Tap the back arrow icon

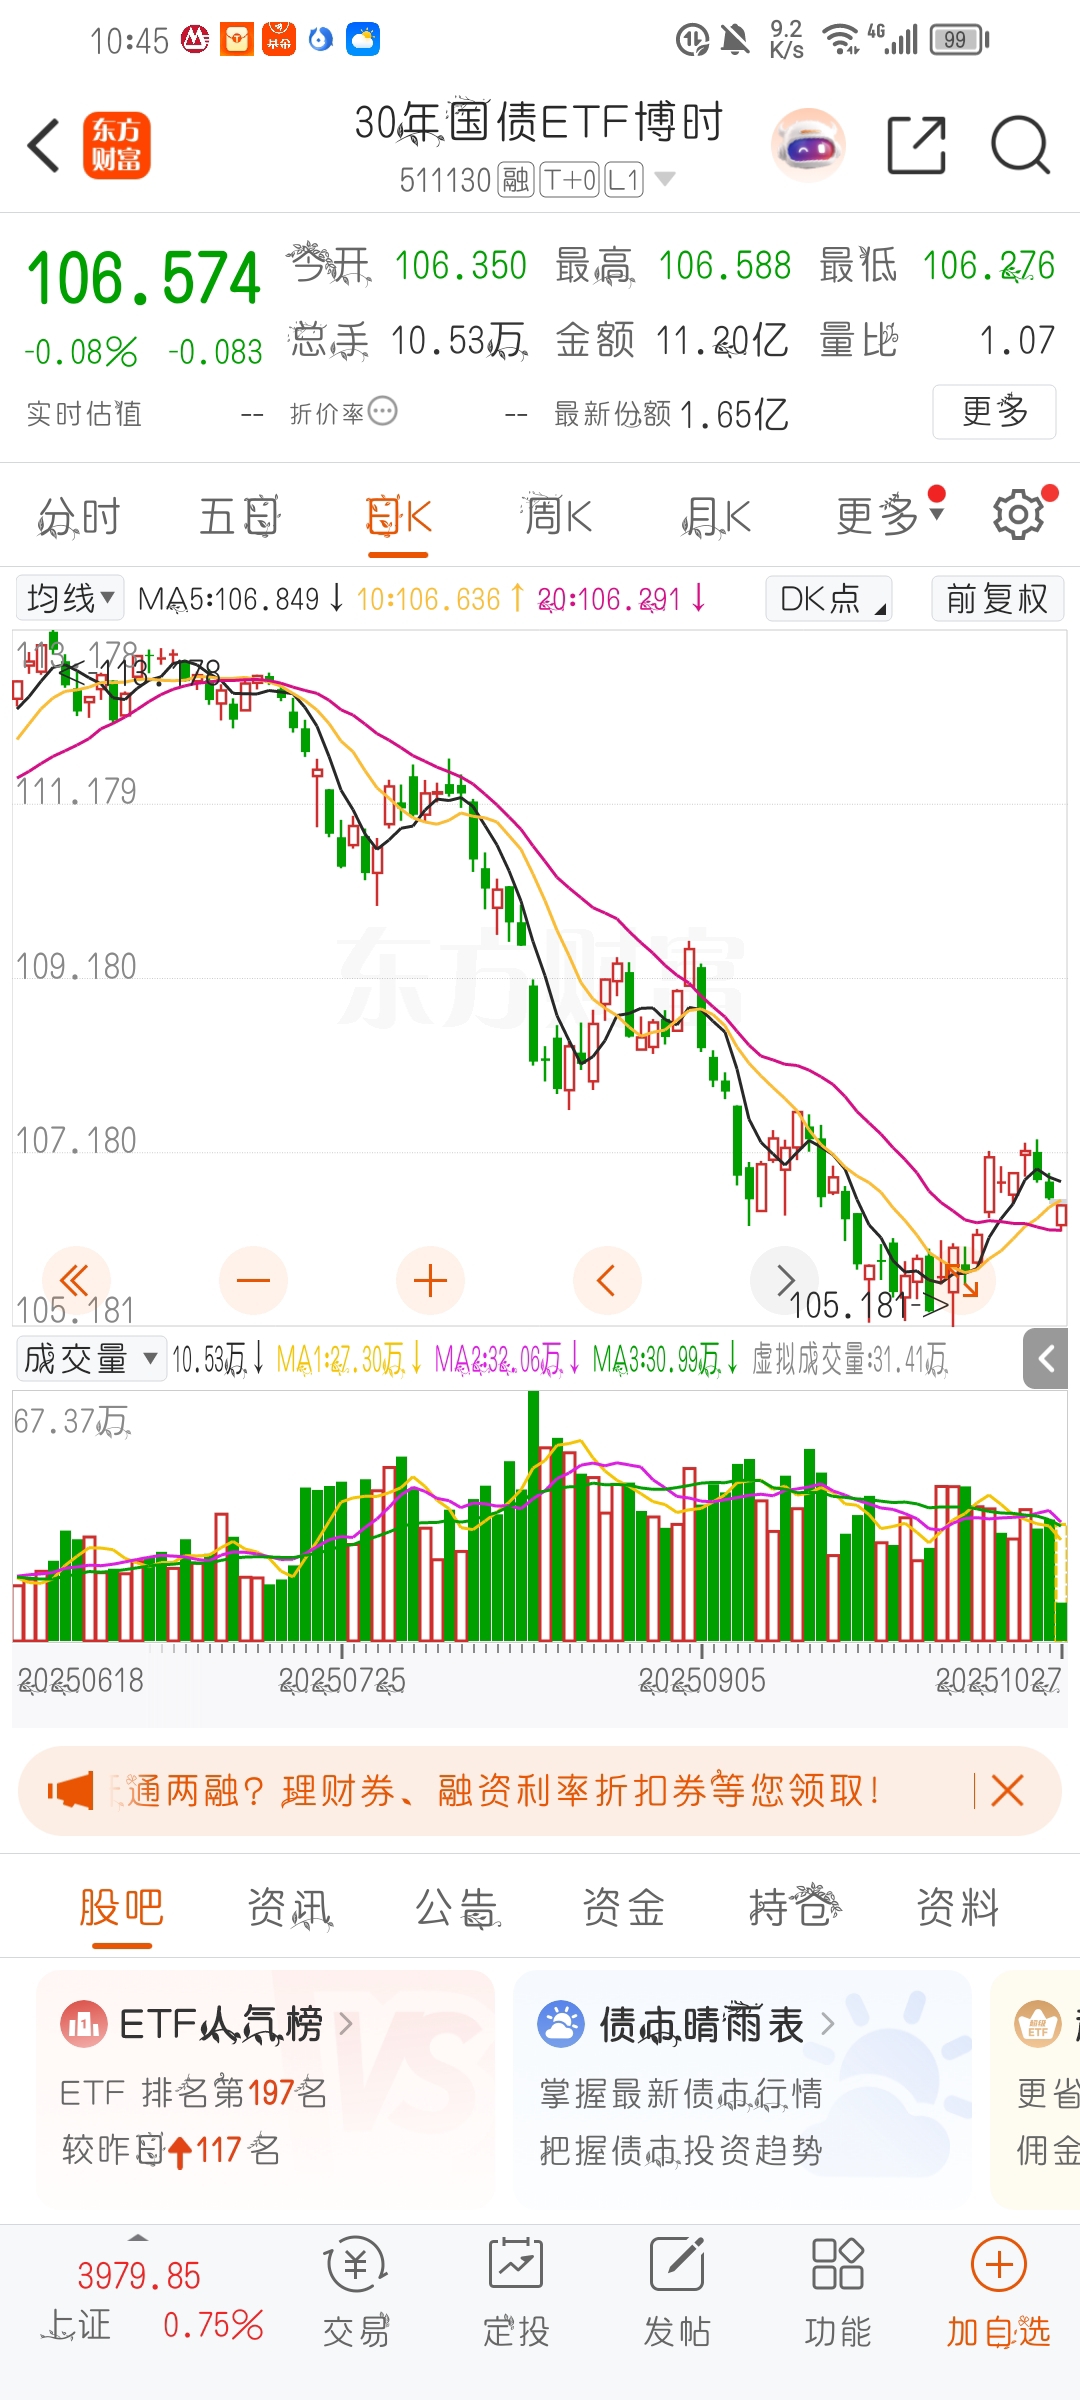tap(44, 145)
